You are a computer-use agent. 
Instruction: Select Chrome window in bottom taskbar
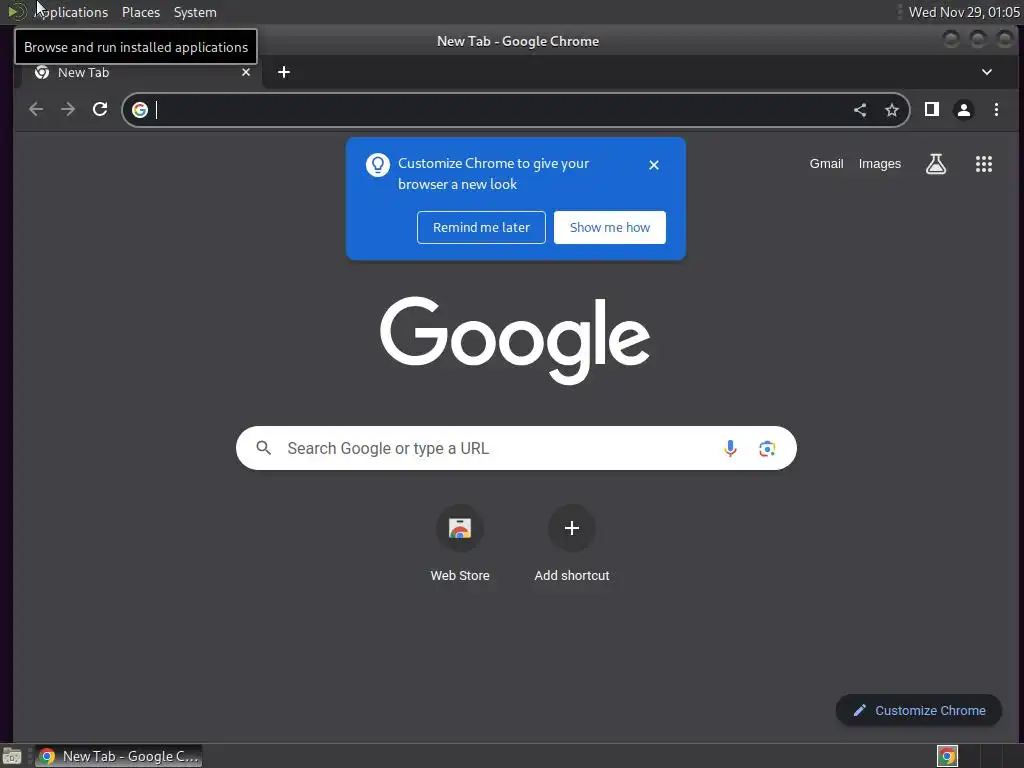pyautogui.click(x=118, y=756)
